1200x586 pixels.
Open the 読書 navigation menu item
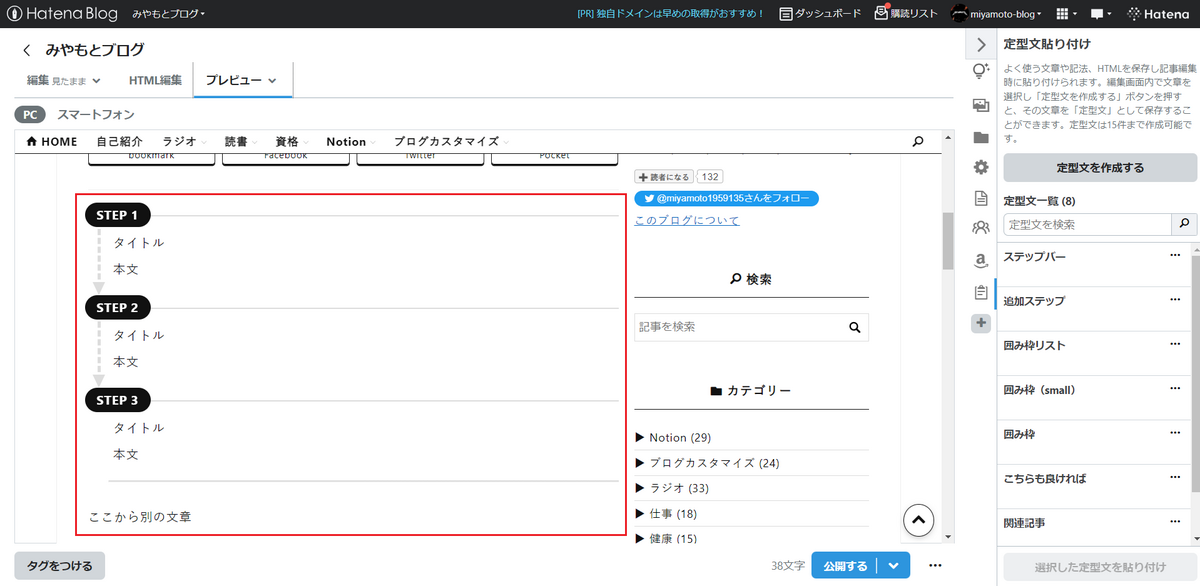point(240,142)
